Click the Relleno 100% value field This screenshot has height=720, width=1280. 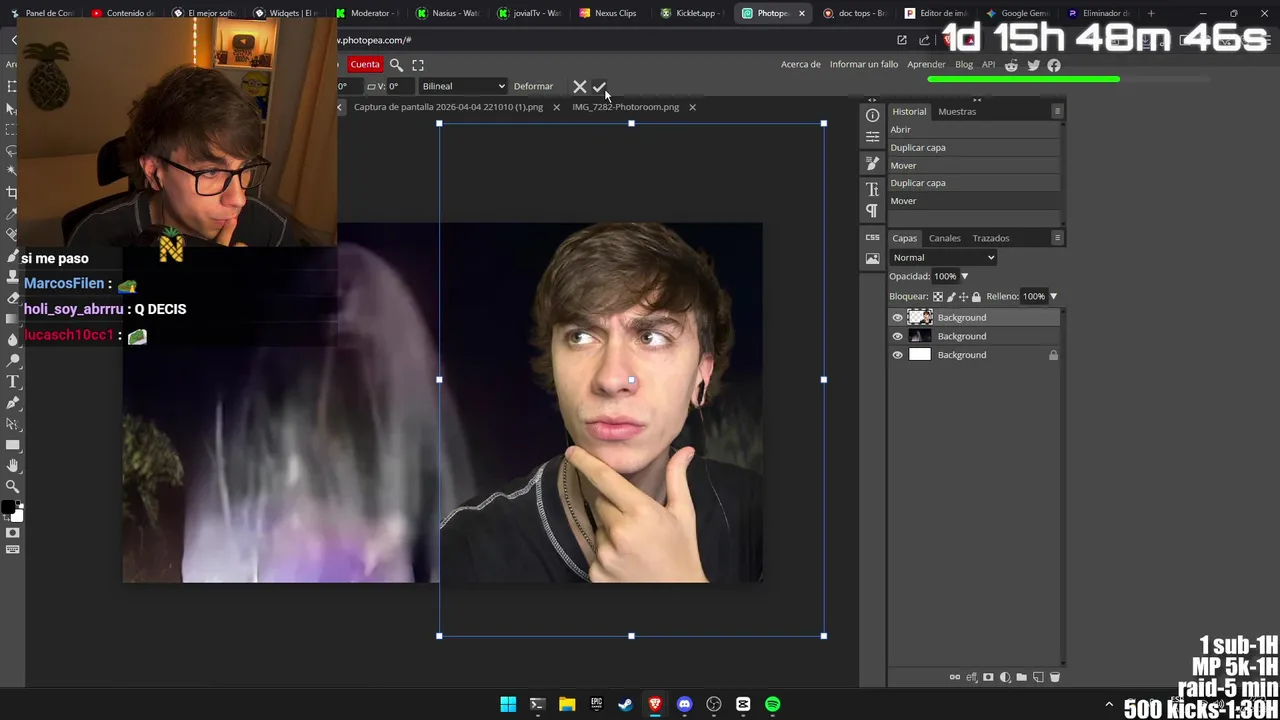(x=1034, y=297)
